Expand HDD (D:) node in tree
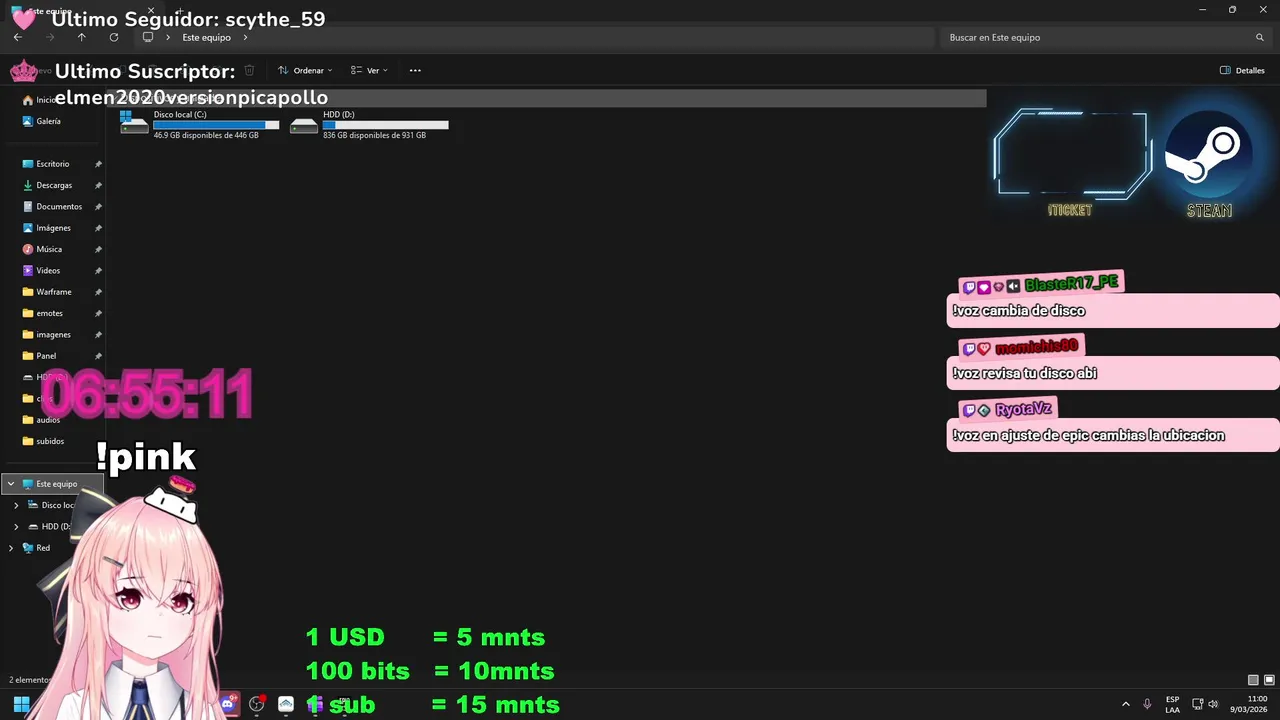The width and height of the screenshot is (1280, 720). (16, 527)
